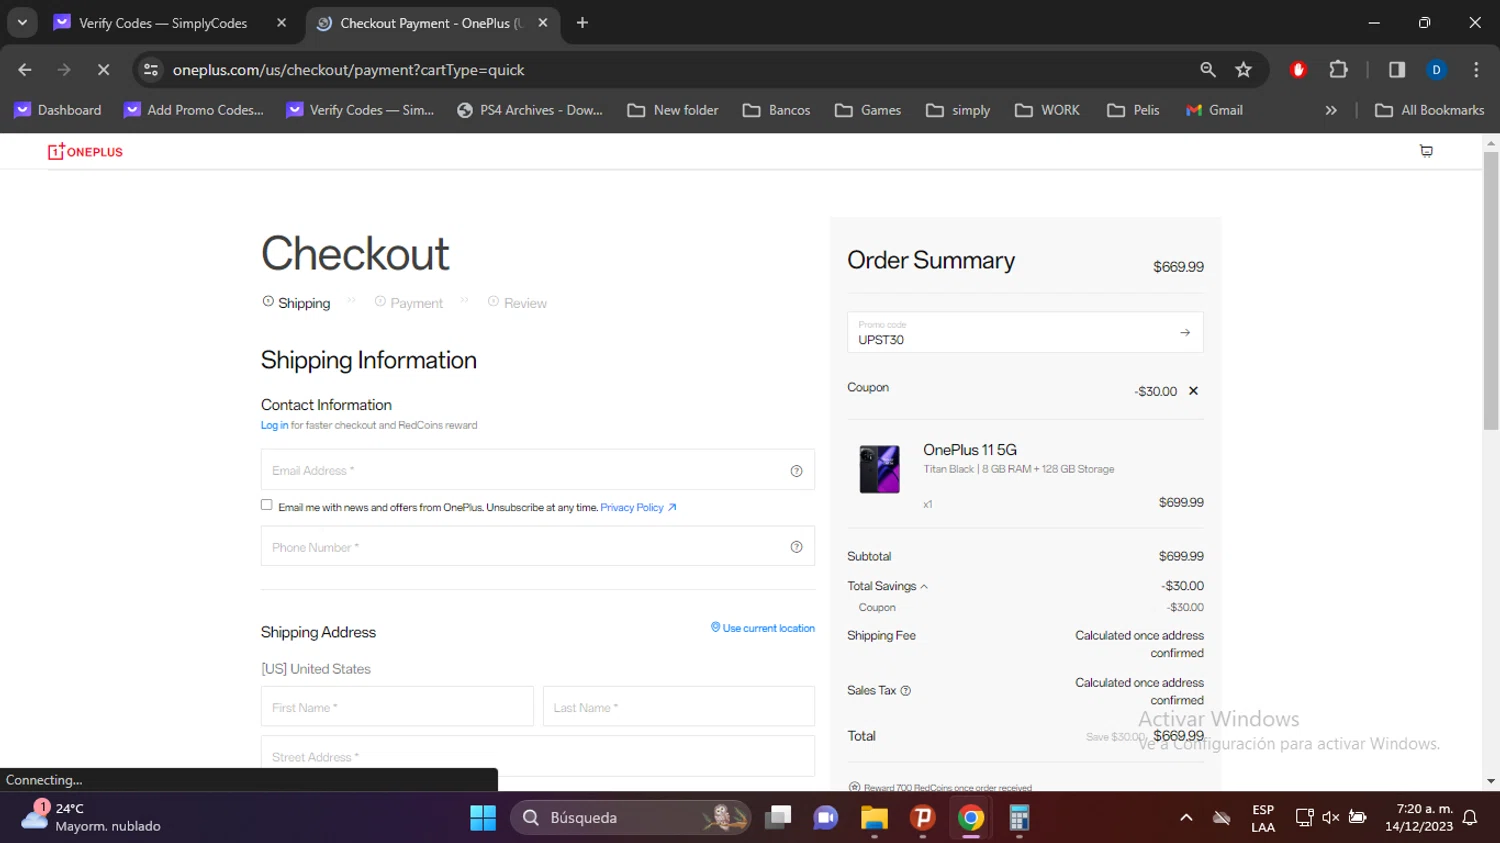The image size is (1500, 843).
Task: Click the phone number help icon
Action: (796, 547)
